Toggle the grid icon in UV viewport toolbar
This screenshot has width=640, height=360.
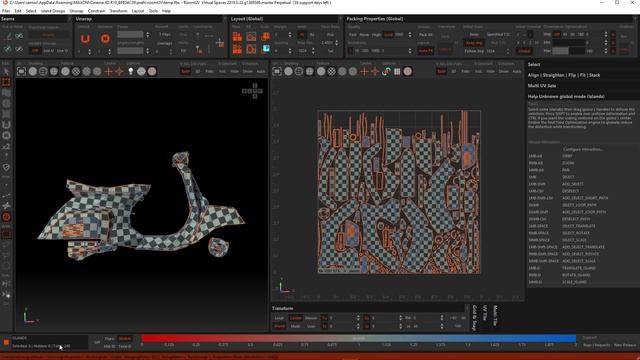click(x=397, y=71)
